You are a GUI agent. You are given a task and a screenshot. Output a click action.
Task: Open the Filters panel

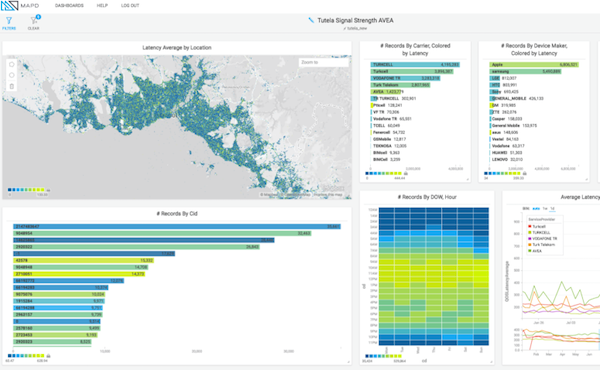tap(9, 23)
